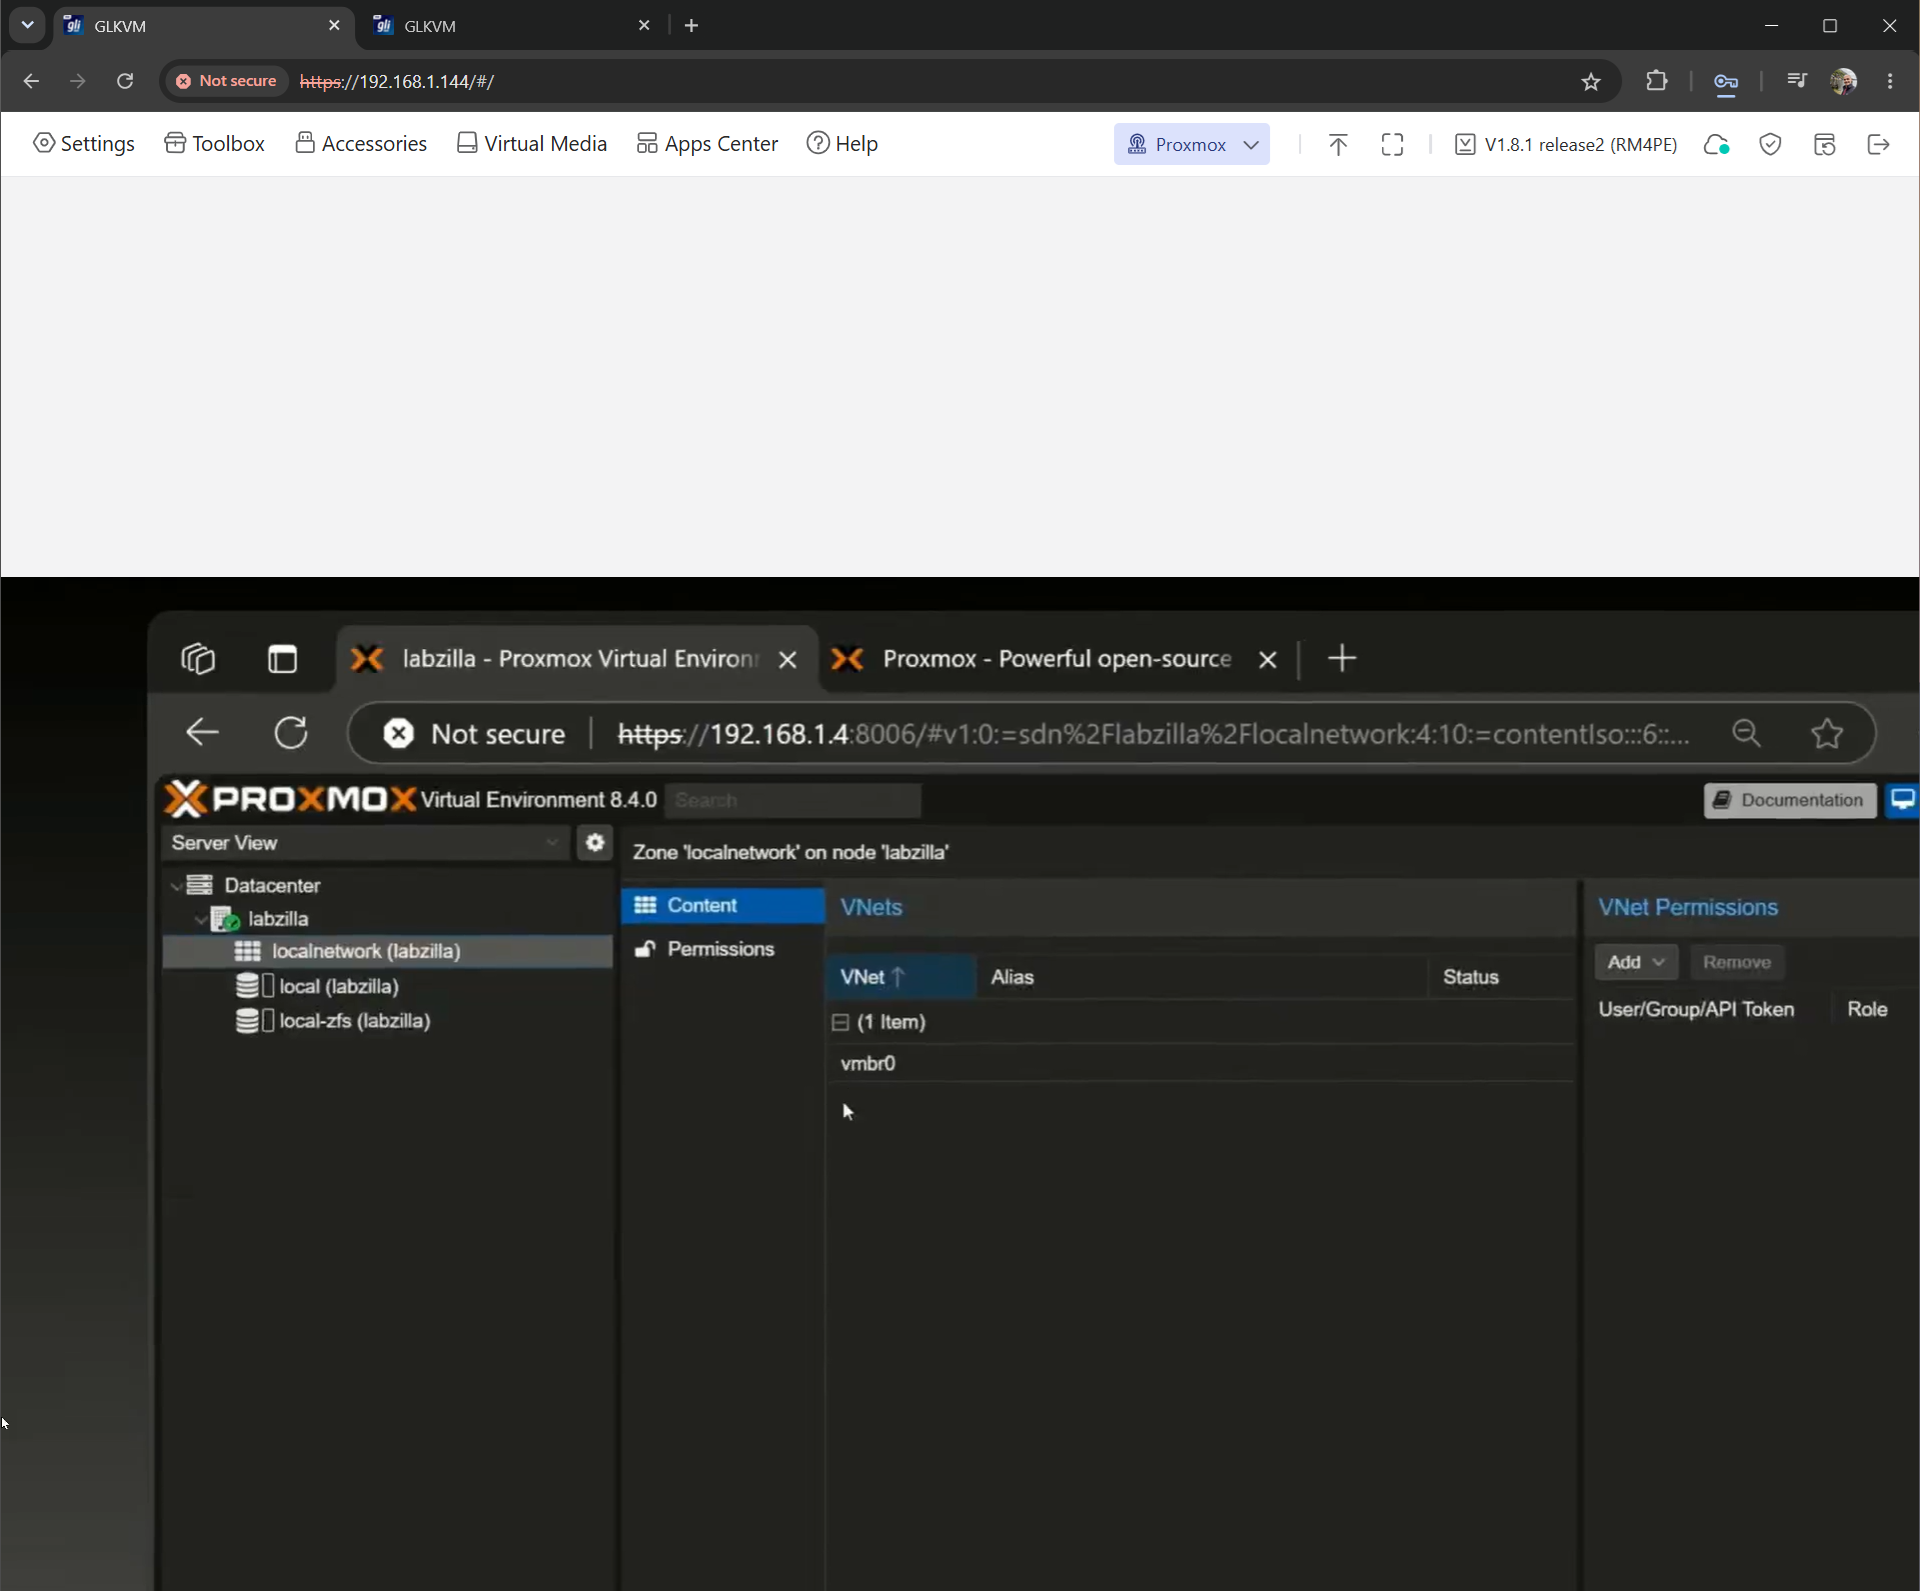Click the security shield icon
1920x1591 pixels.
(1770, 145)
